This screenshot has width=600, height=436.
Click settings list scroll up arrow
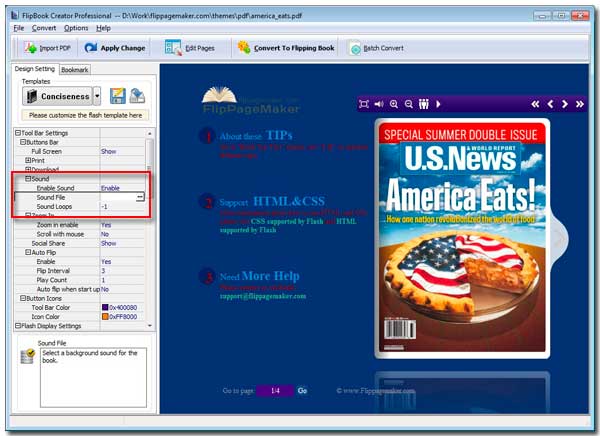[150, 133]
